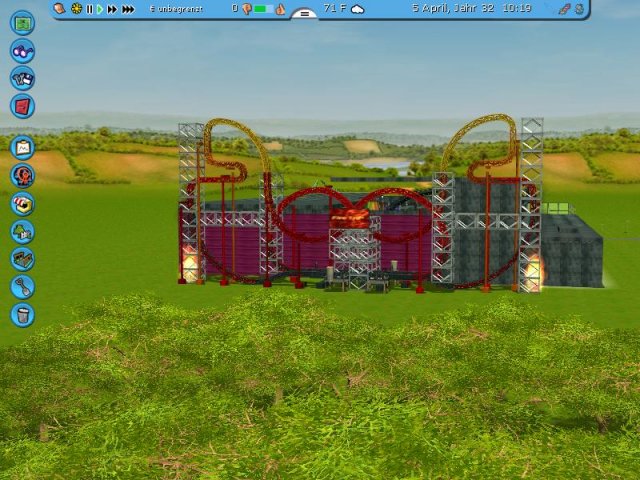The height and width of the screenshot is (480, 640).
Task: Pause the game simulation
Action: point(89,9)
